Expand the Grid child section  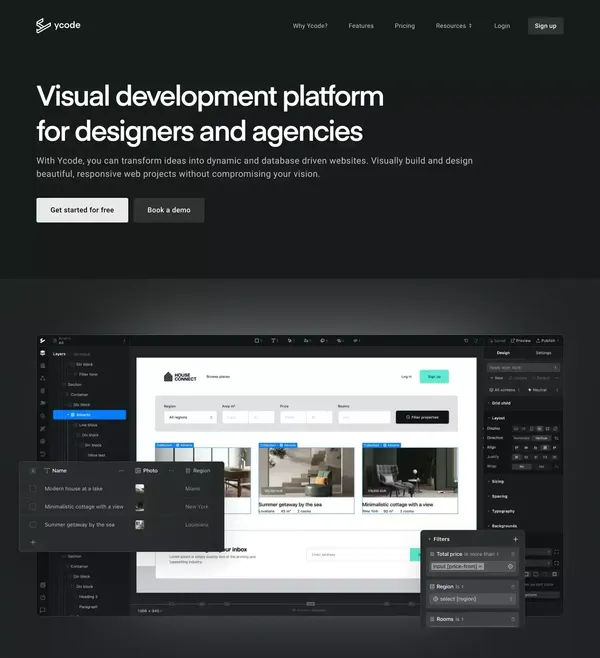(500, 403)
